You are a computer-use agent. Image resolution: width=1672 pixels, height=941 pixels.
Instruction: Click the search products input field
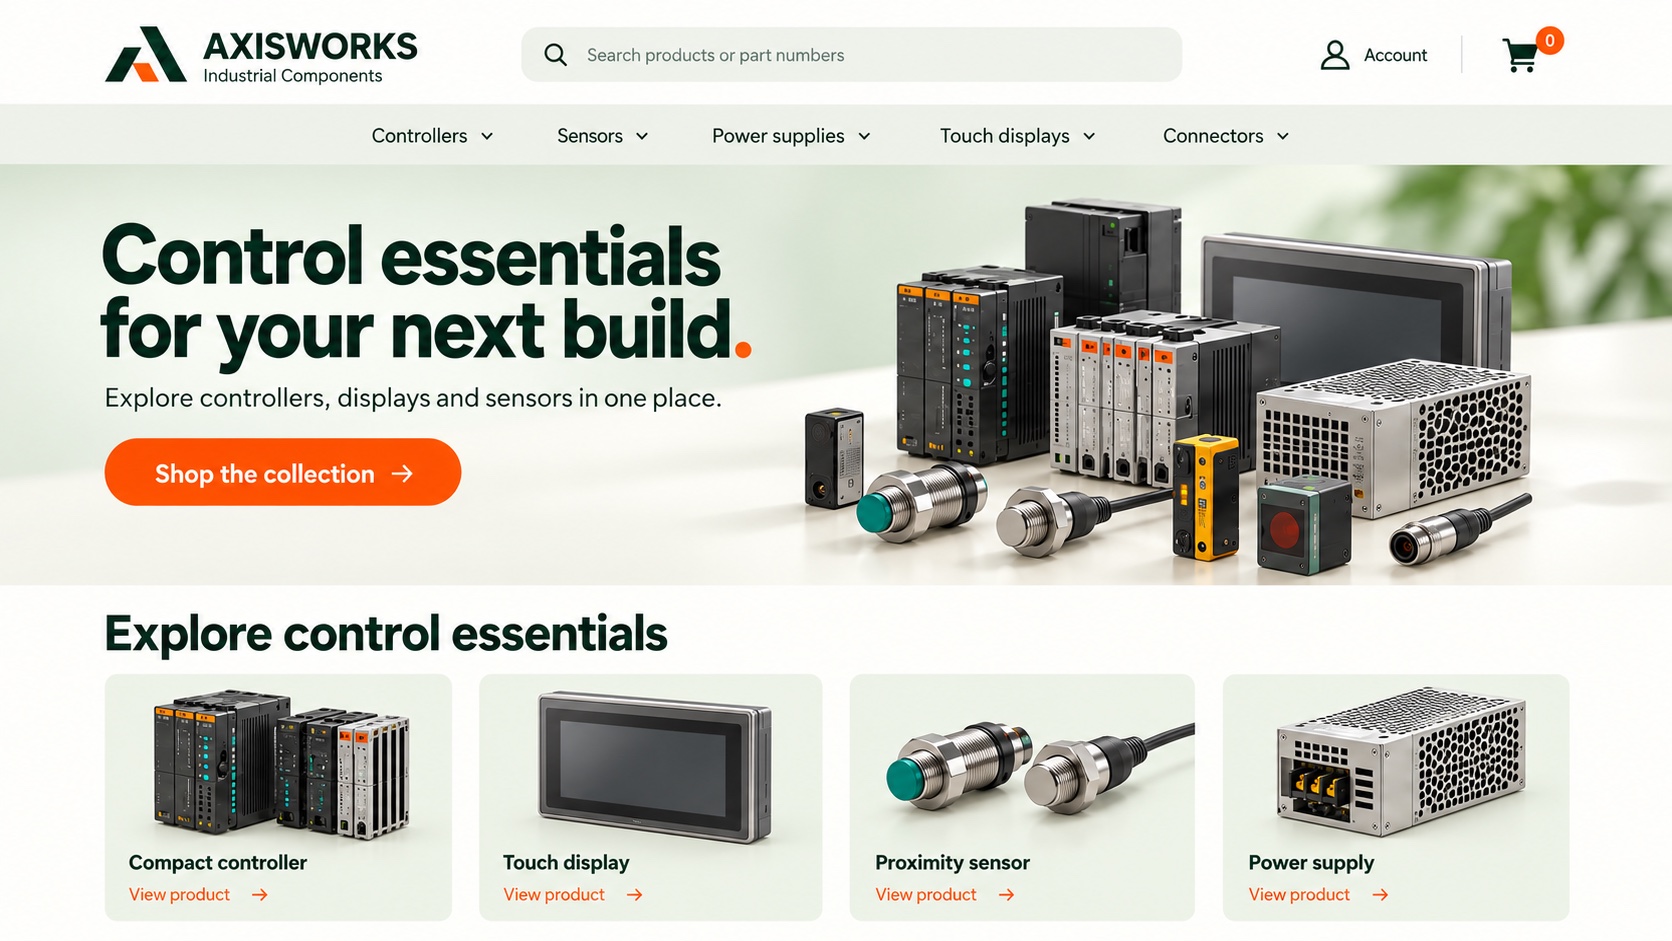click(851, 55)
